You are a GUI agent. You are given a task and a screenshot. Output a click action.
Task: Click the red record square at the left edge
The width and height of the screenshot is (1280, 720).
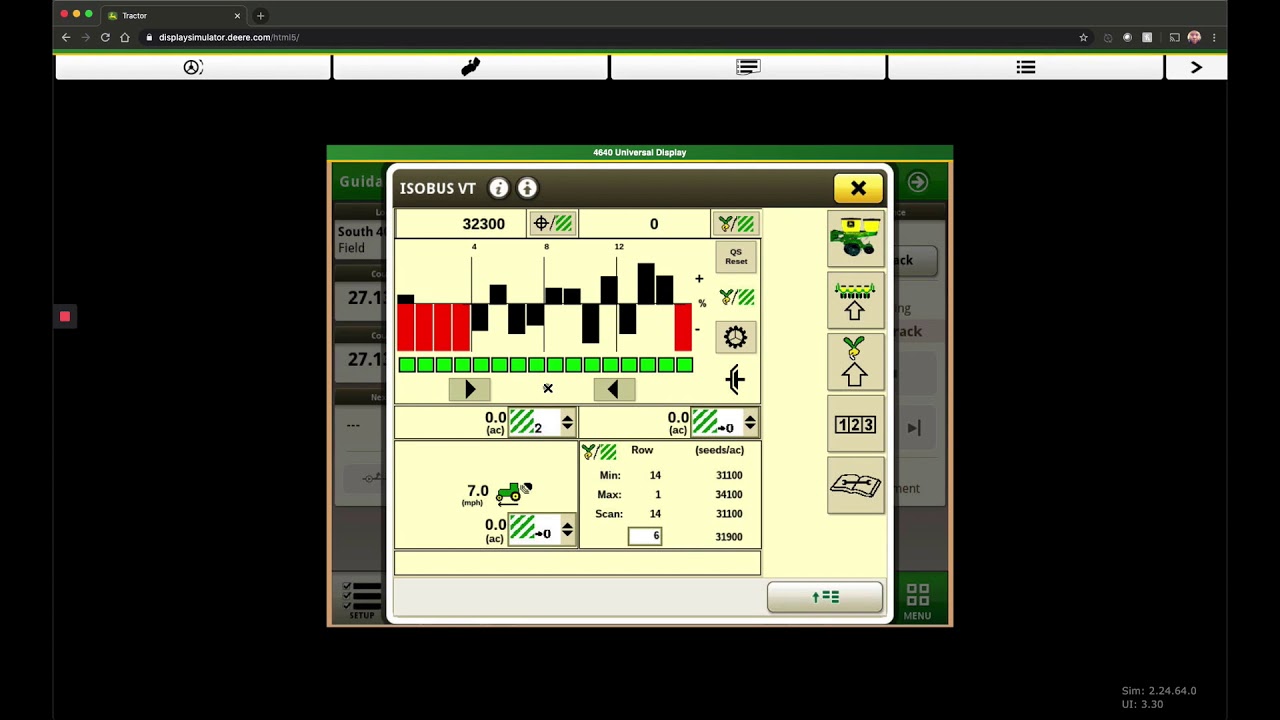[65, 317]
